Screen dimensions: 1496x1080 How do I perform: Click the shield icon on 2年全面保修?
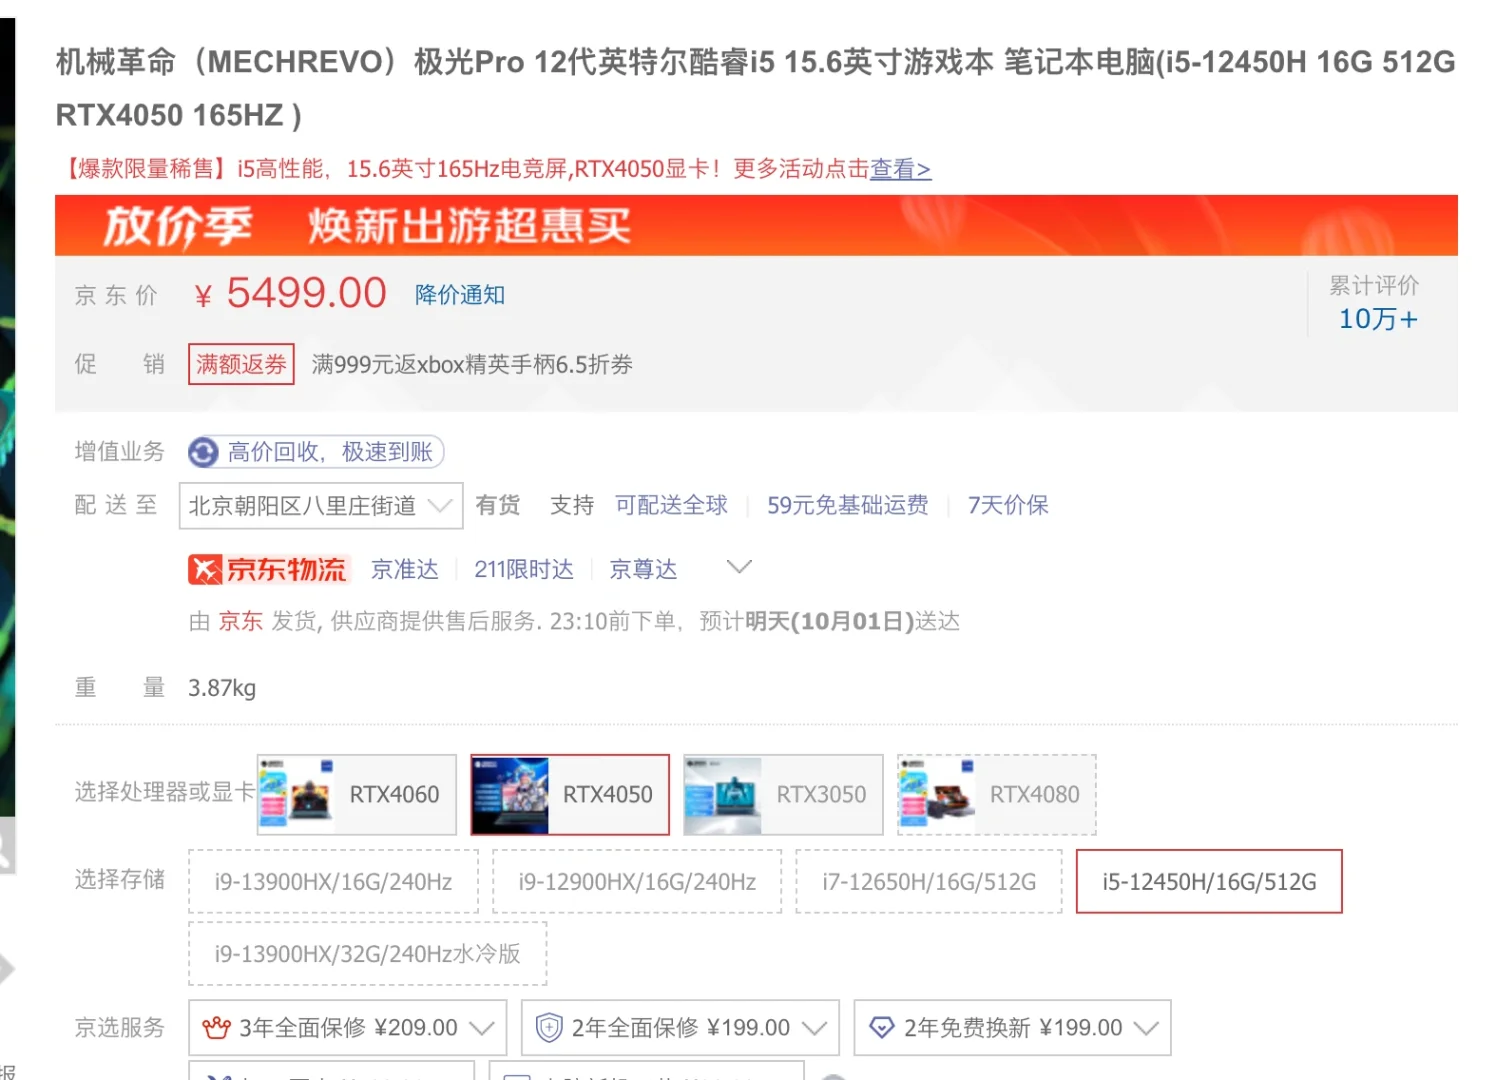[x=549, y=1028]
